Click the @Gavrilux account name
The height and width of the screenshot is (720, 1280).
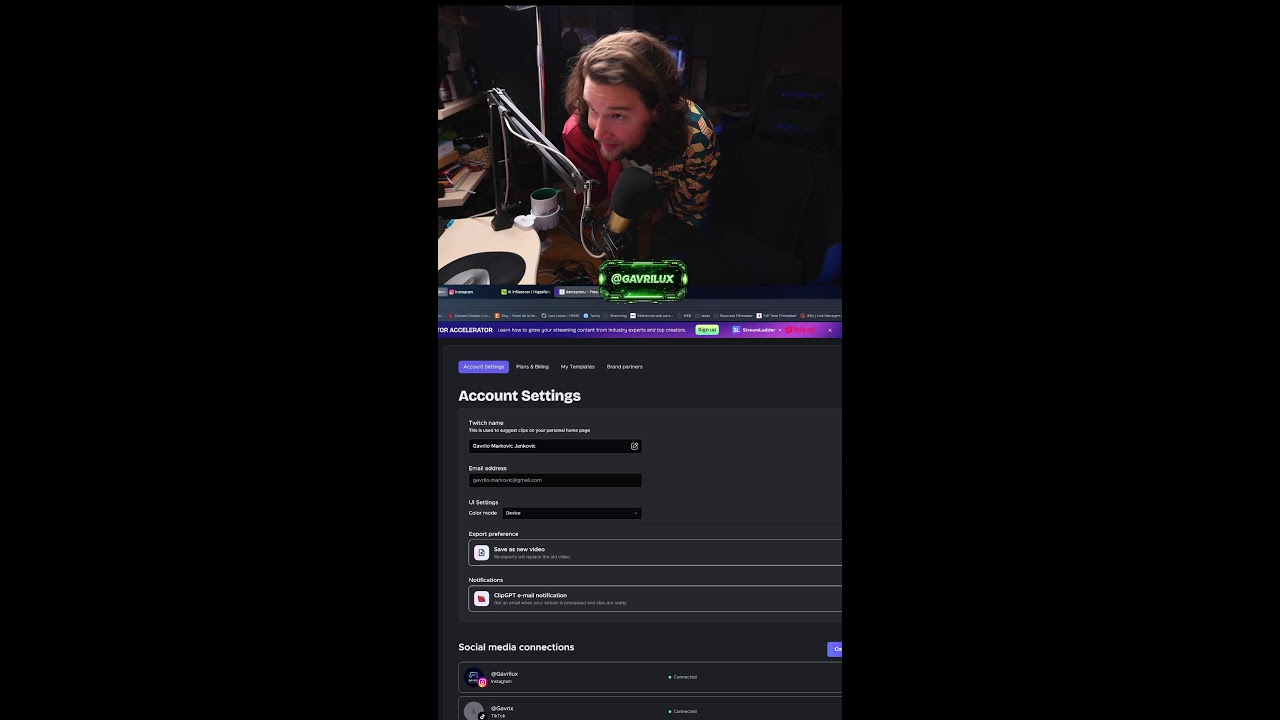(x=505, y=674)
